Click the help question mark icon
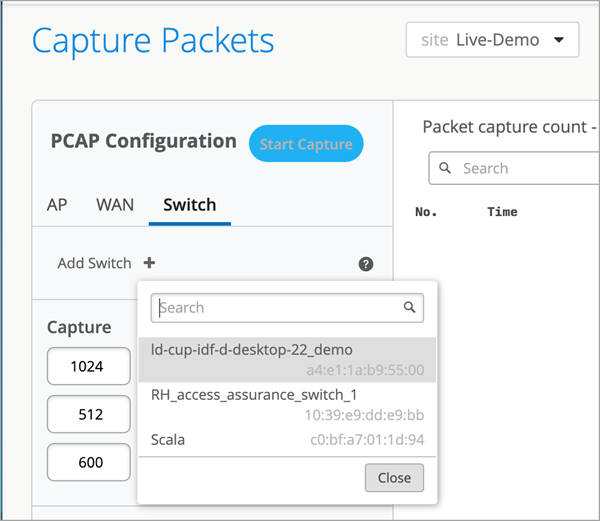 366,264
